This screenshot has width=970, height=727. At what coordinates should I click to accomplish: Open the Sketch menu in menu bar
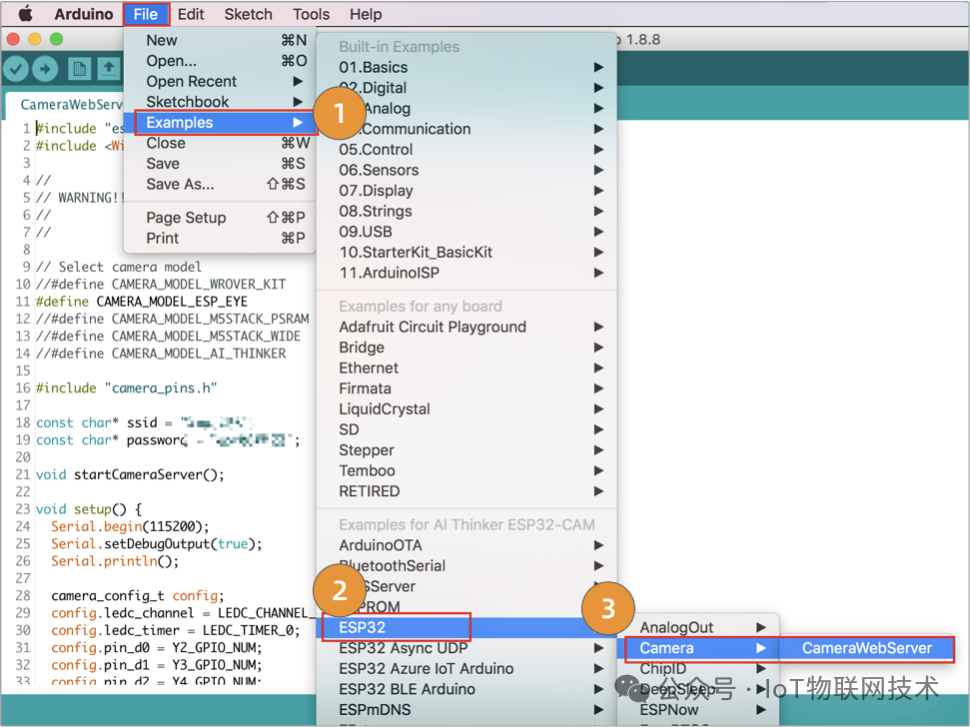248,14
